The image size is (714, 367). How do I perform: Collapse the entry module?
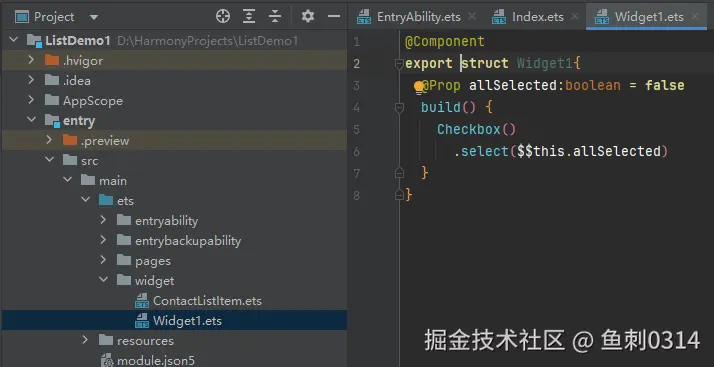pyautogui.click(x=31, y=120)
